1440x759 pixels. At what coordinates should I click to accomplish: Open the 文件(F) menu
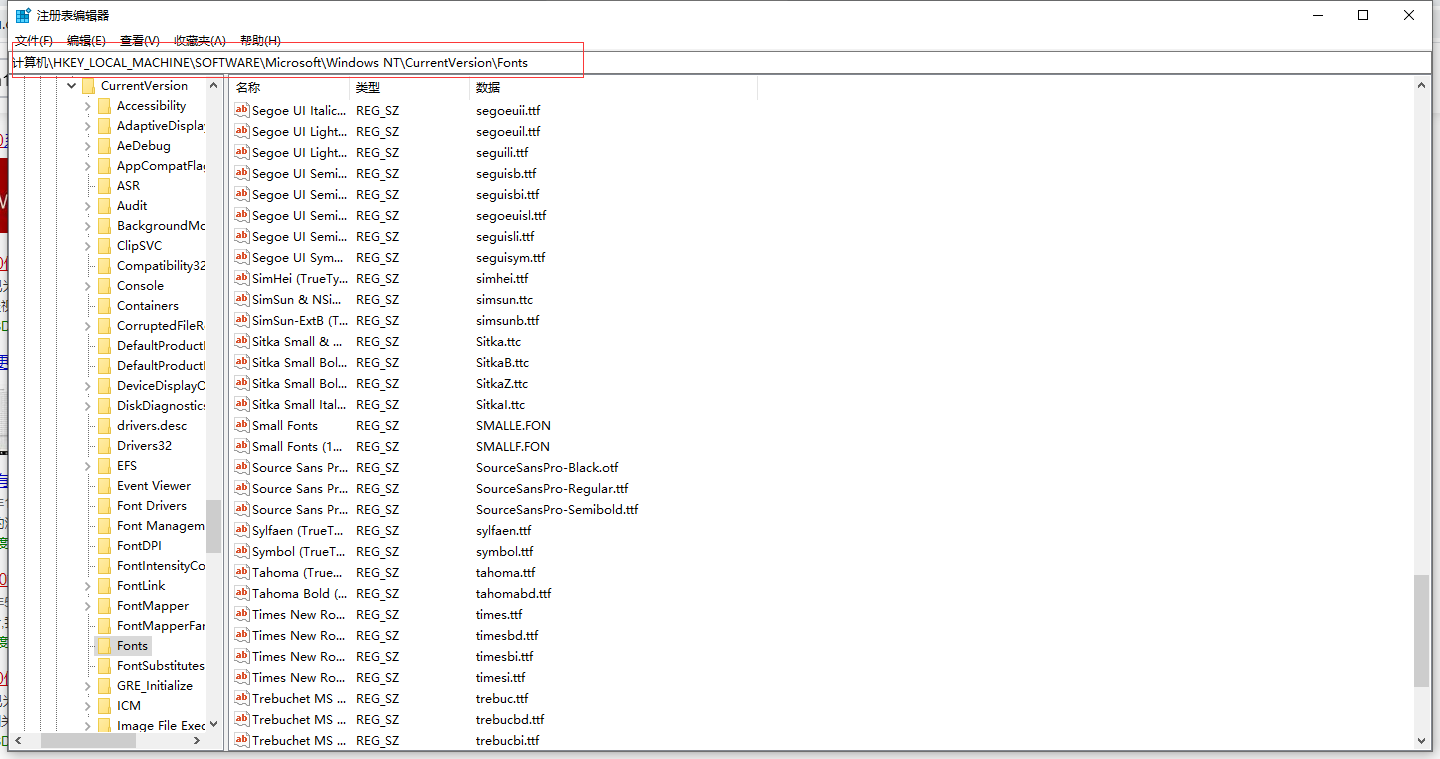(33, 41)
